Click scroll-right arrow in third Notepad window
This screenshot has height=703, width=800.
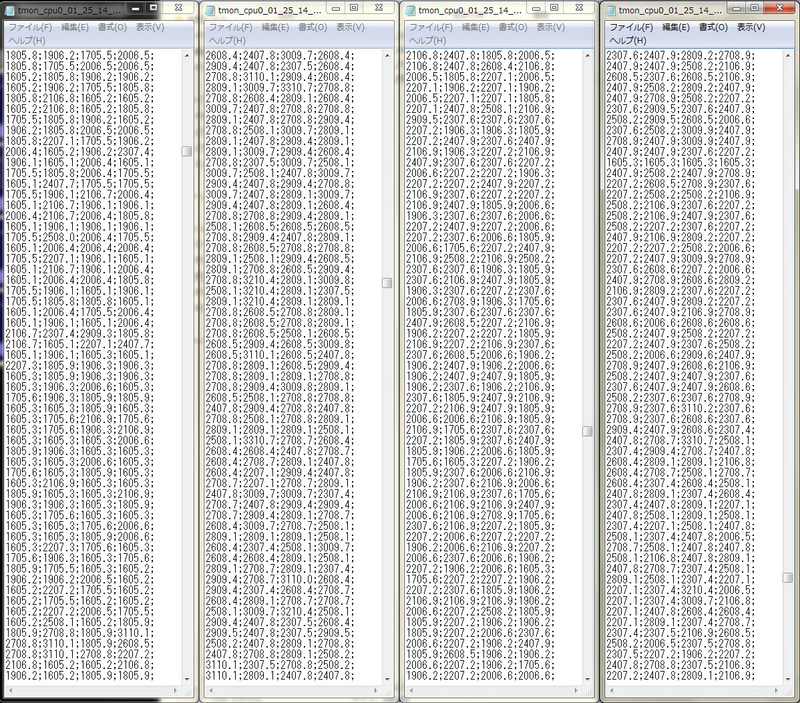tap(577, 690)
